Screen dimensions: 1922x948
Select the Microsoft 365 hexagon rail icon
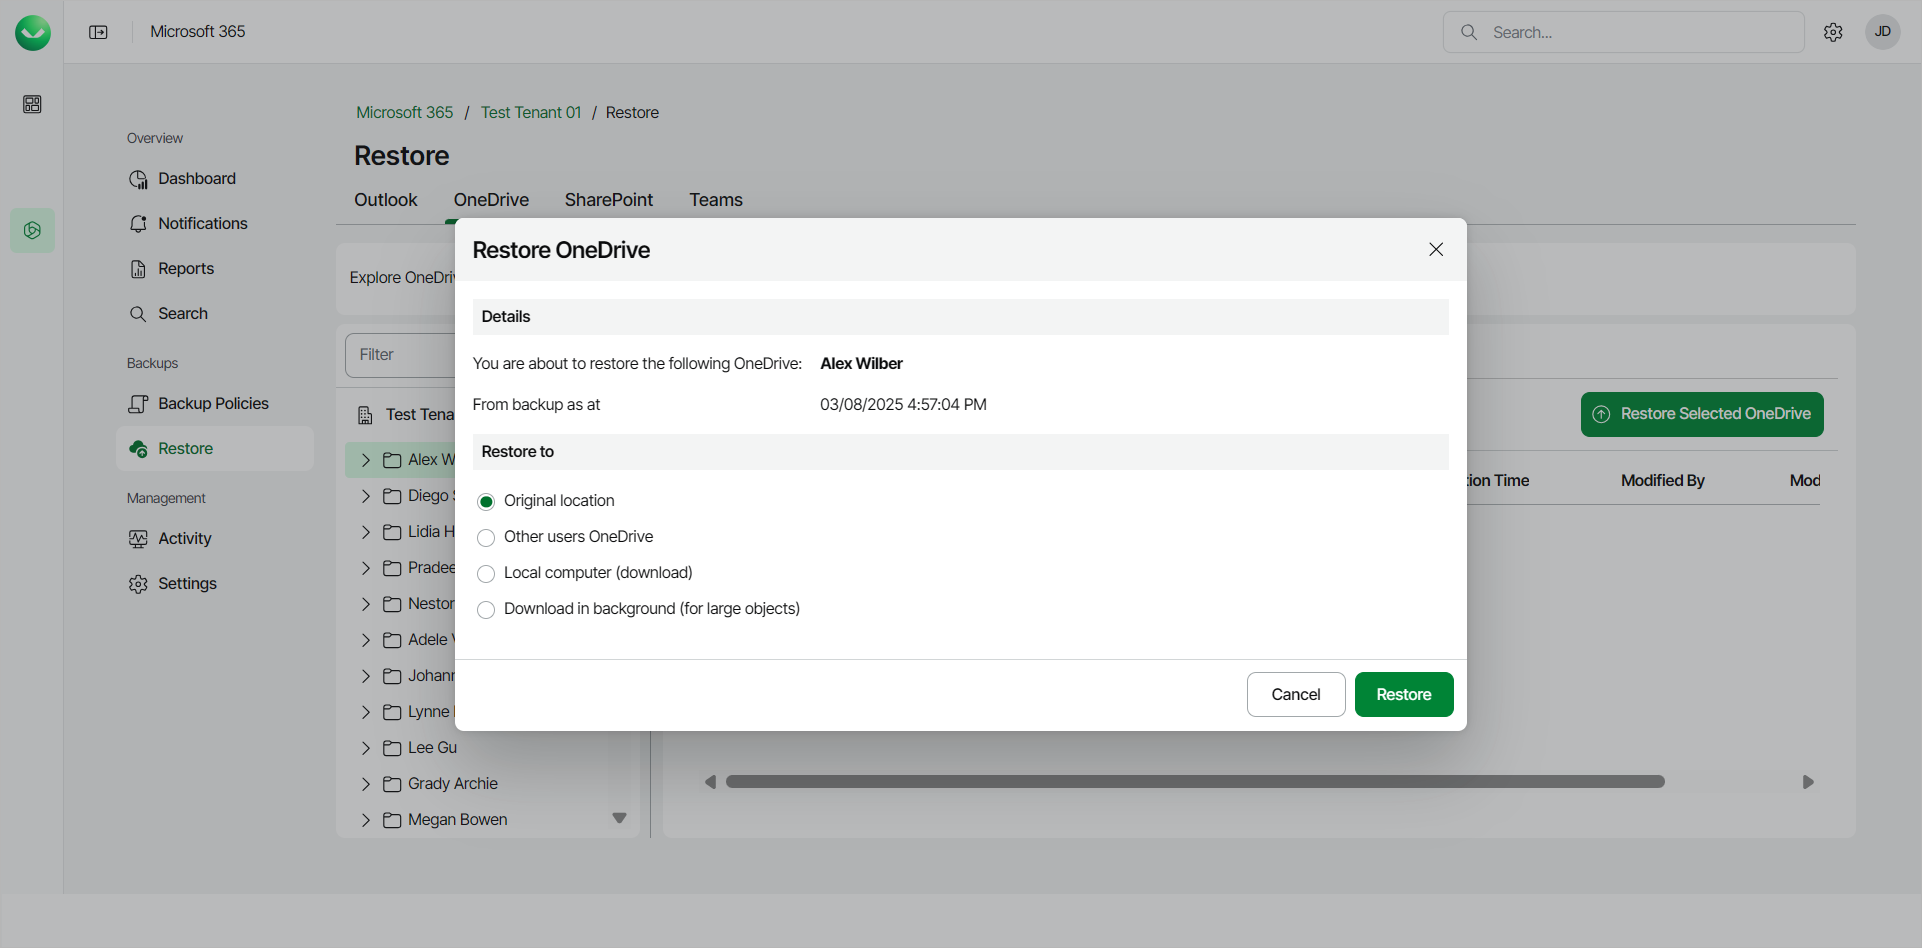coord(32,230)
